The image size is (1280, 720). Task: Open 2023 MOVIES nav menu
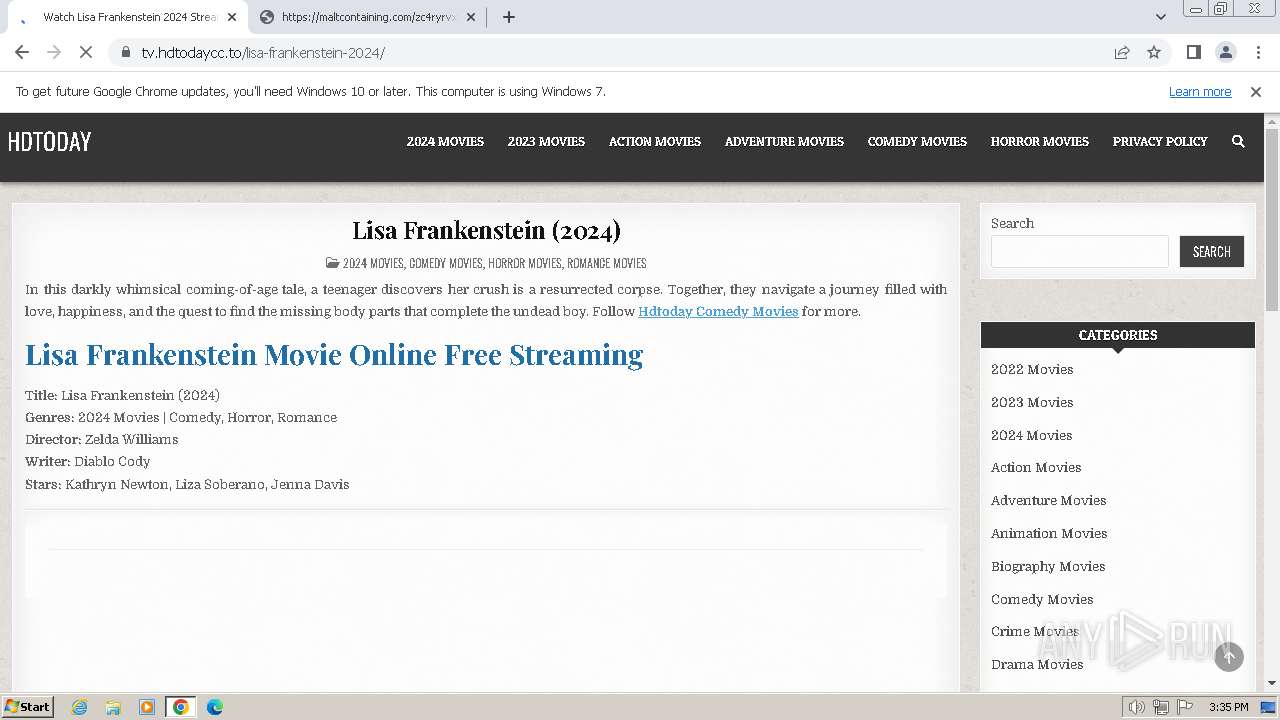click(546, 142)
